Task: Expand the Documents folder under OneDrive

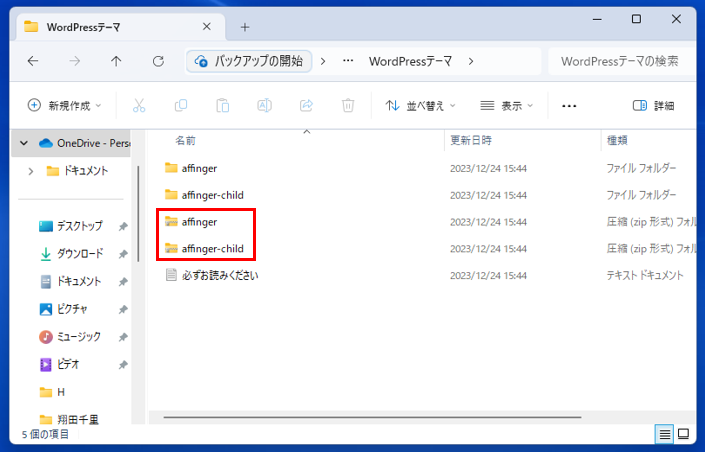Action: point(31,171)
